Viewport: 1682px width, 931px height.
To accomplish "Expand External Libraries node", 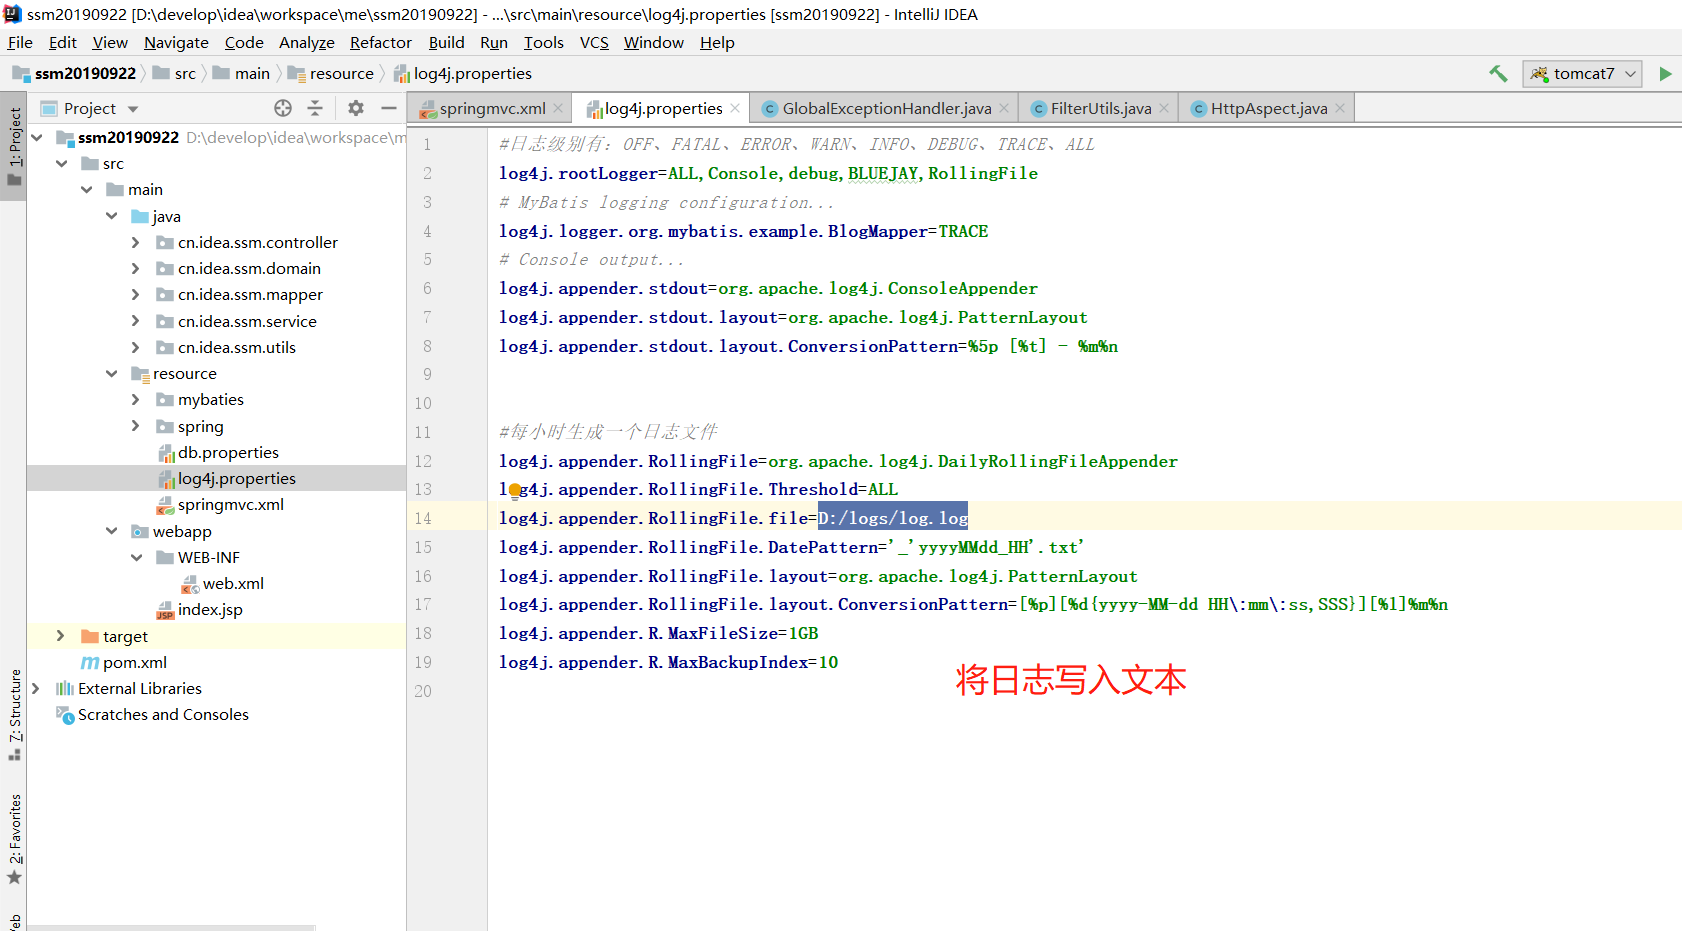I will [37, 688].
